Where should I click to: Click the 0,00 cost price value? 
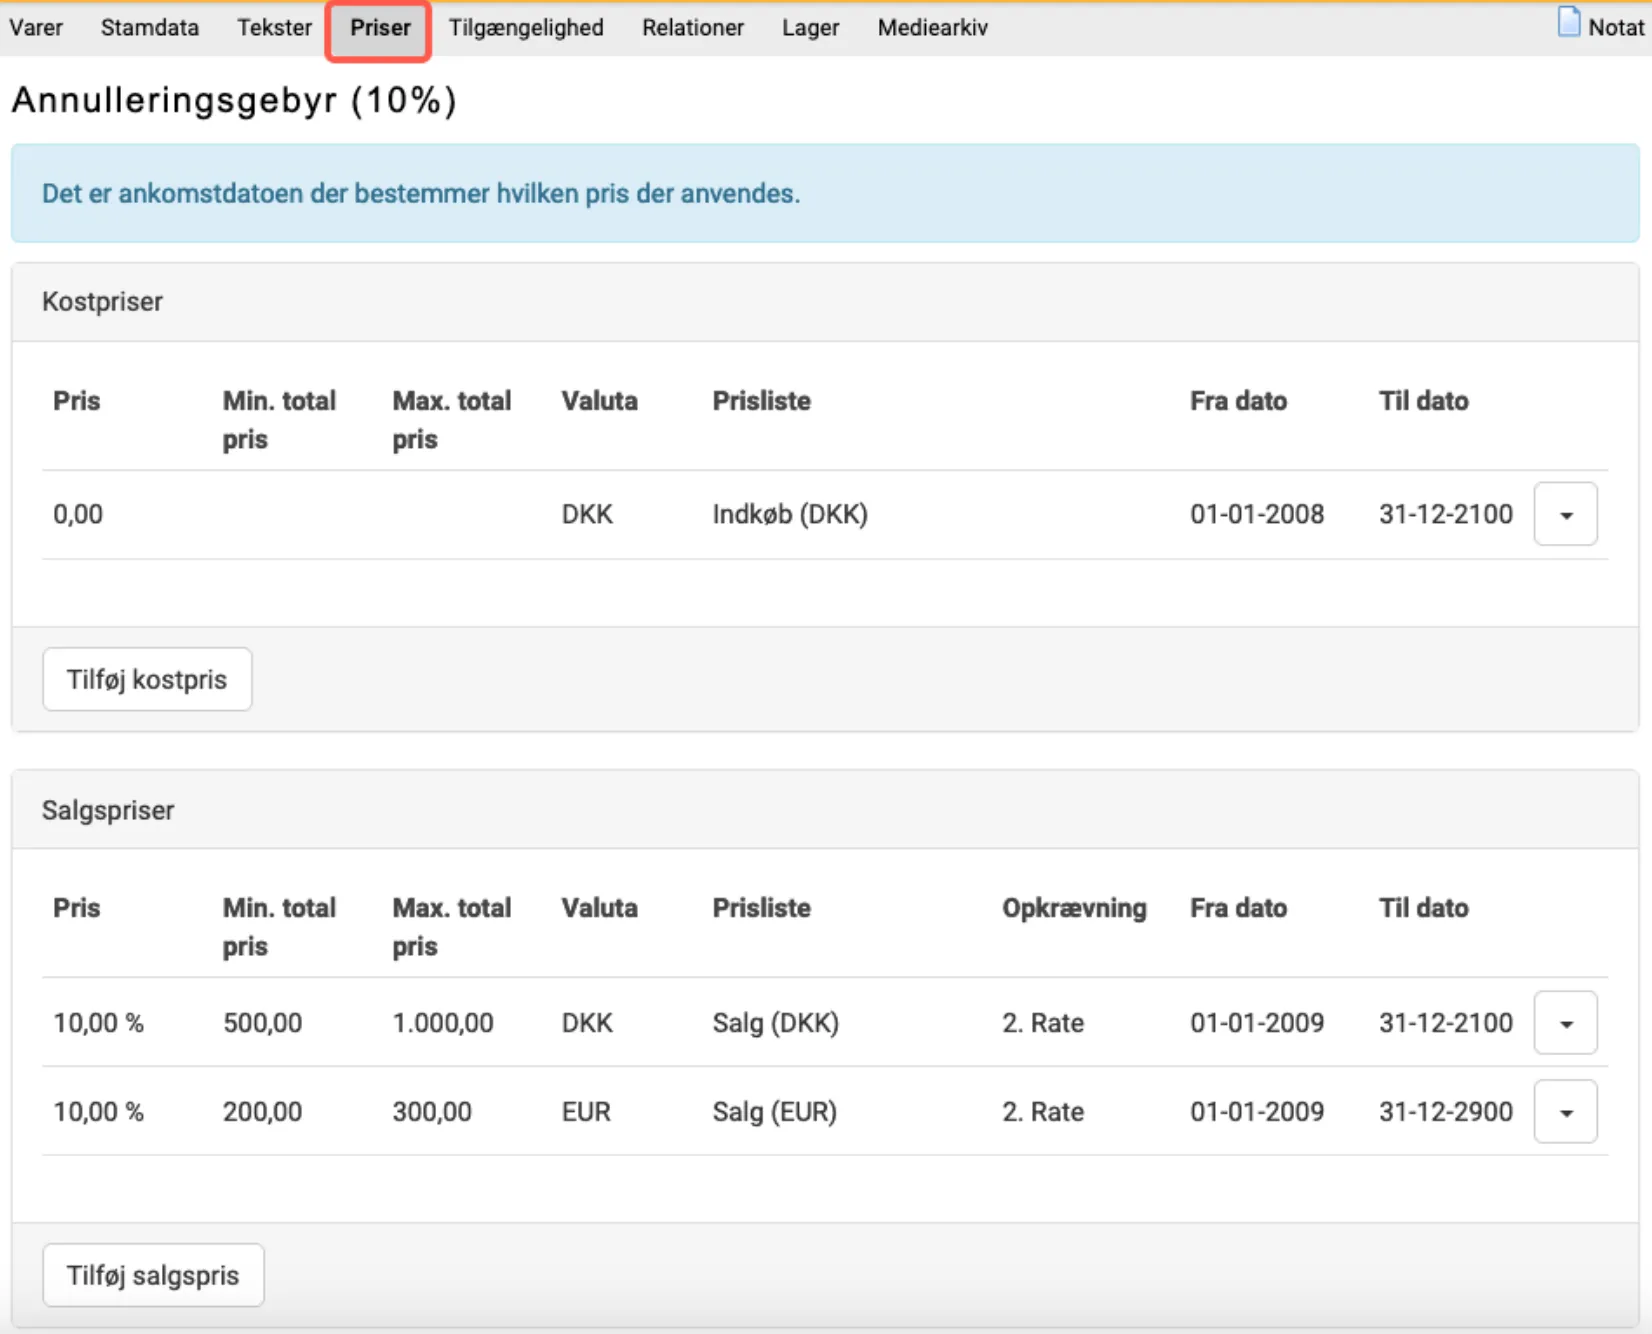78,515
